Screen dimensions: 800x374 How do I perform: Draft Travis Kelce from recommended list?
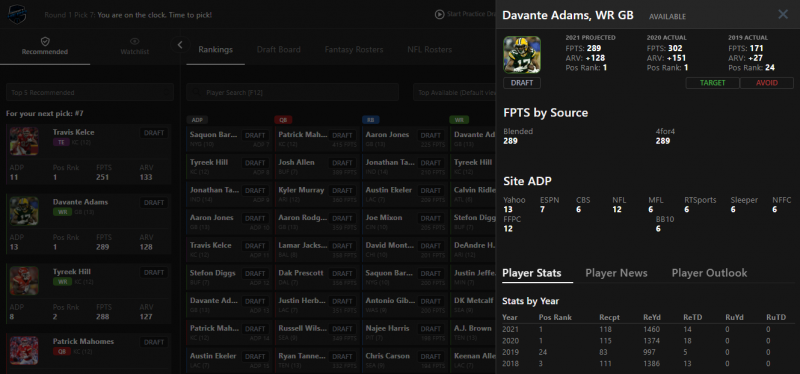tap(154, 133)
